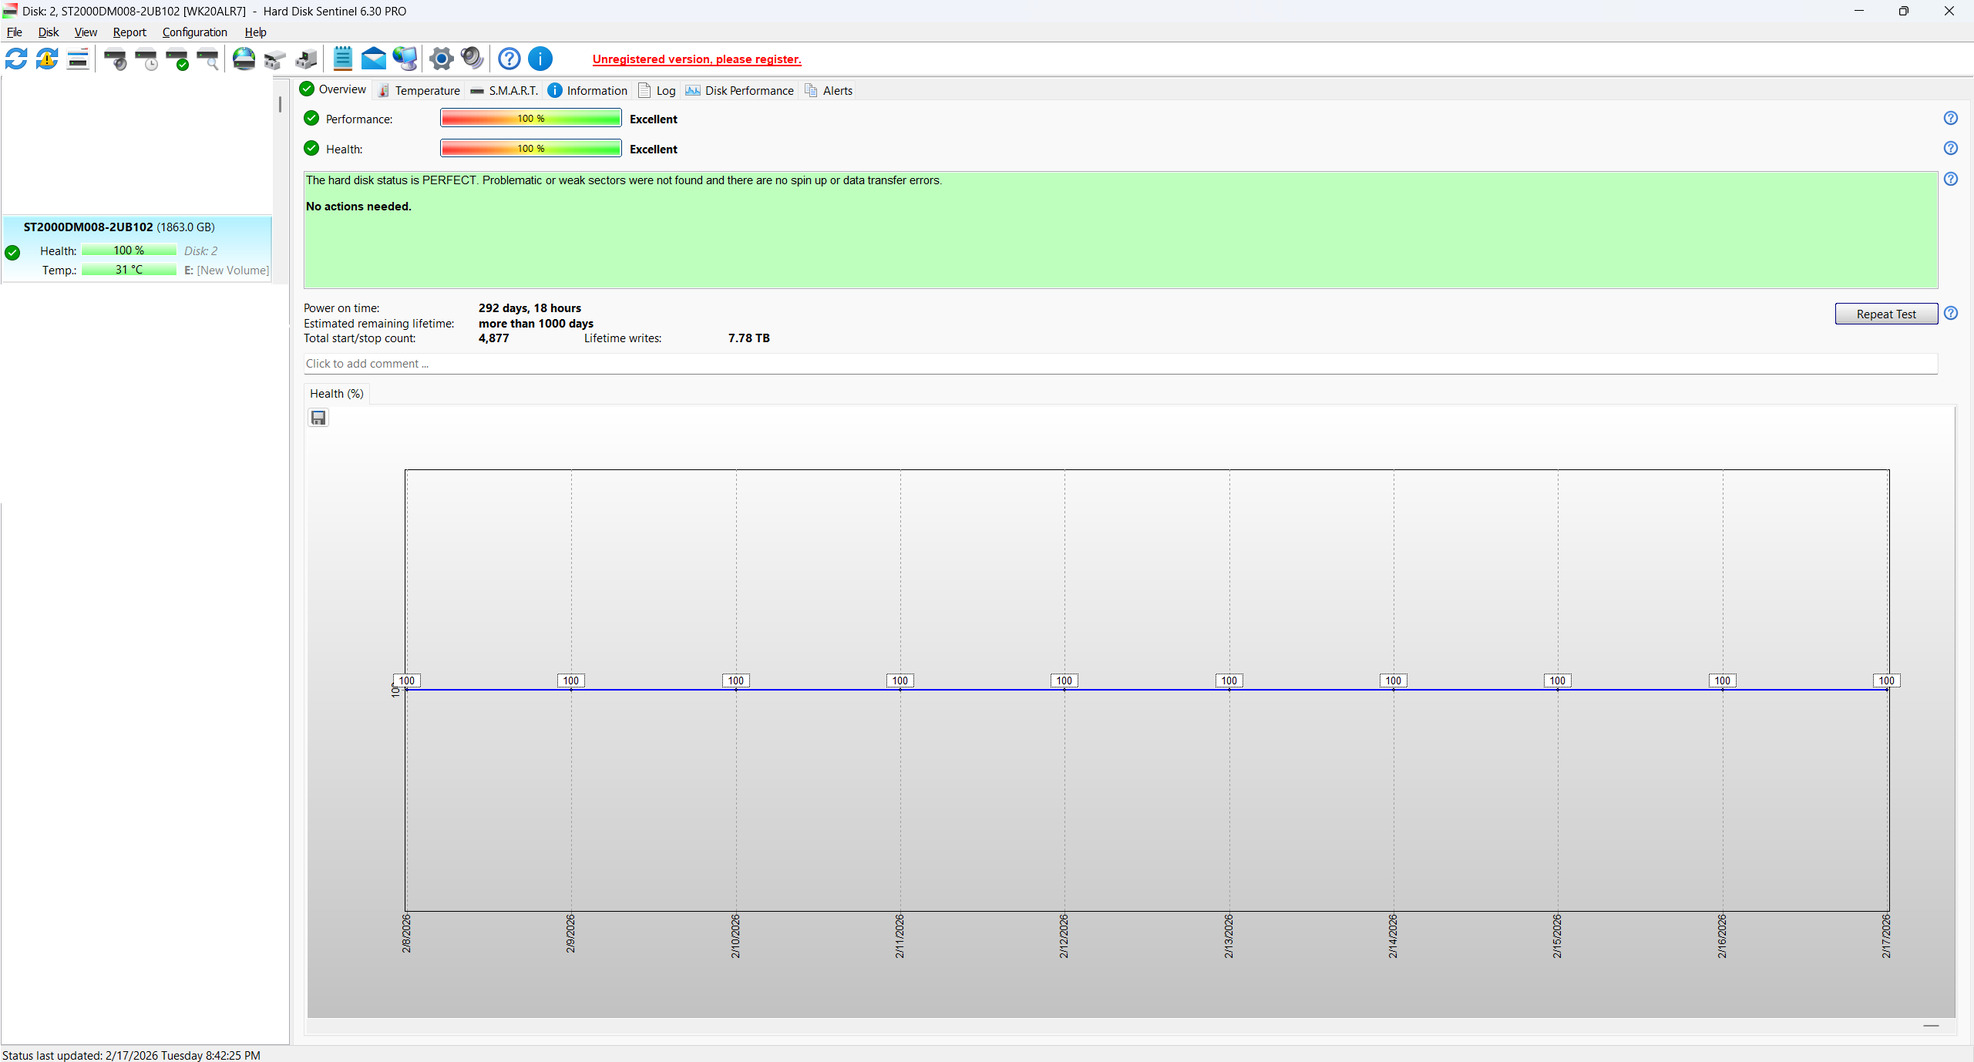The image size is (1974, 1062).
Task: Click the 100 data label above 2/8/2026
Action: click(x=406, y=681)
